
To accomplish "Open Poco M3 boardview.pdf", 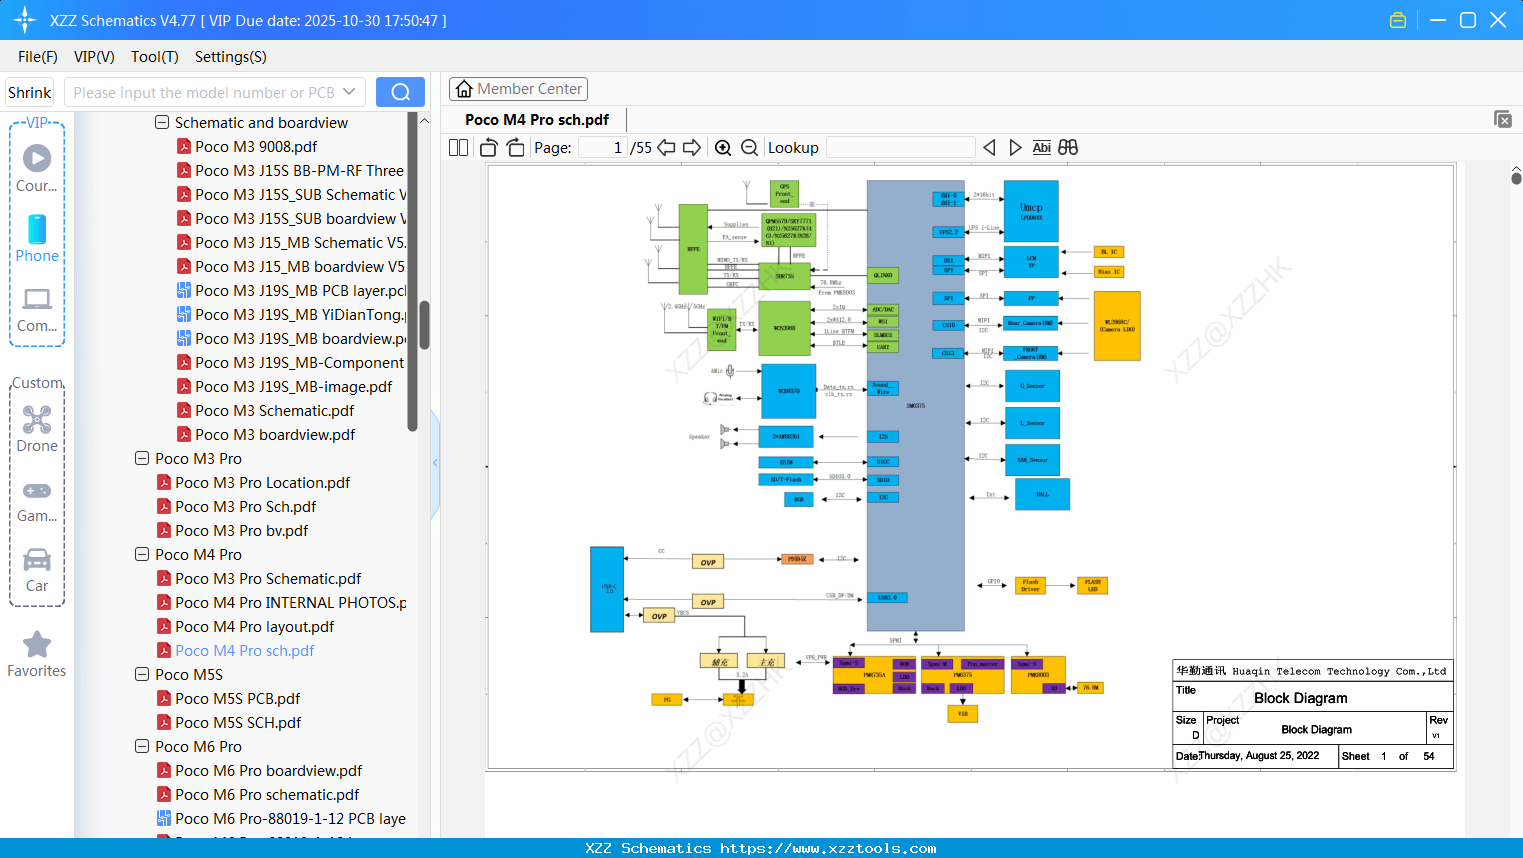I will point(275,435).
